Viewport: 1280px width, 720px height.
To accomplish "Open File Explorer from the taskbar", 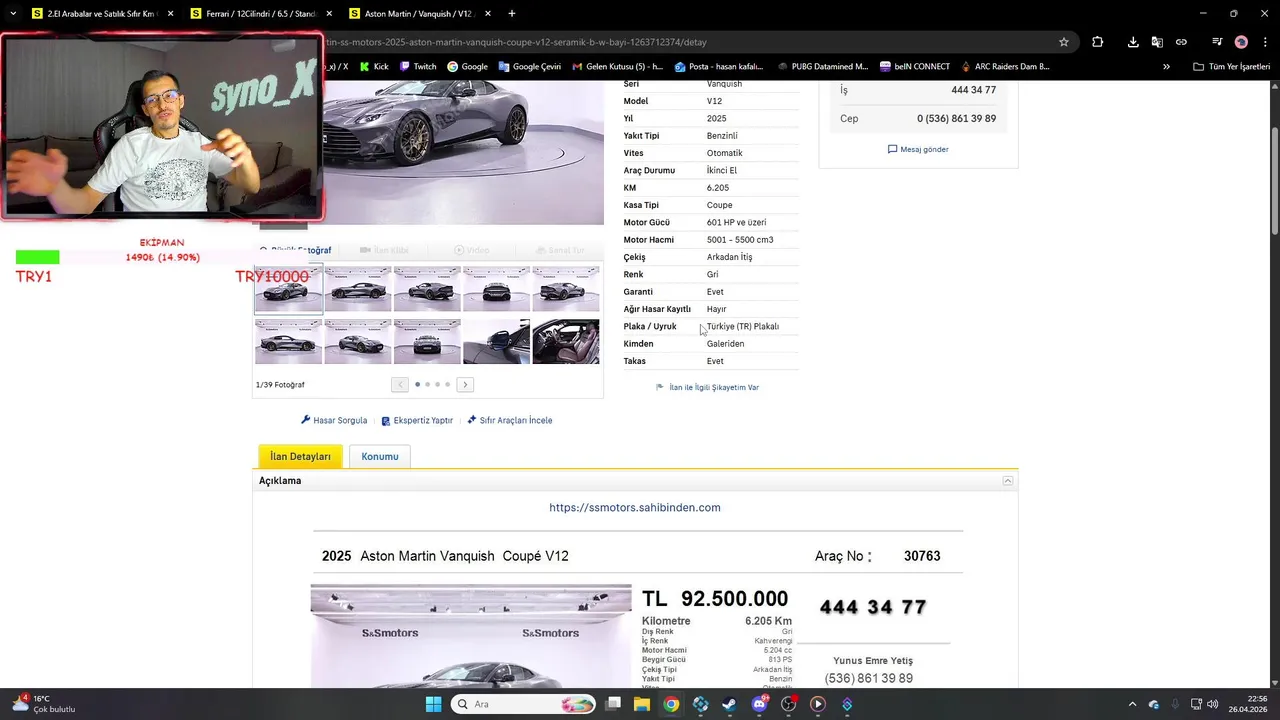I will (x=641, y=704).
